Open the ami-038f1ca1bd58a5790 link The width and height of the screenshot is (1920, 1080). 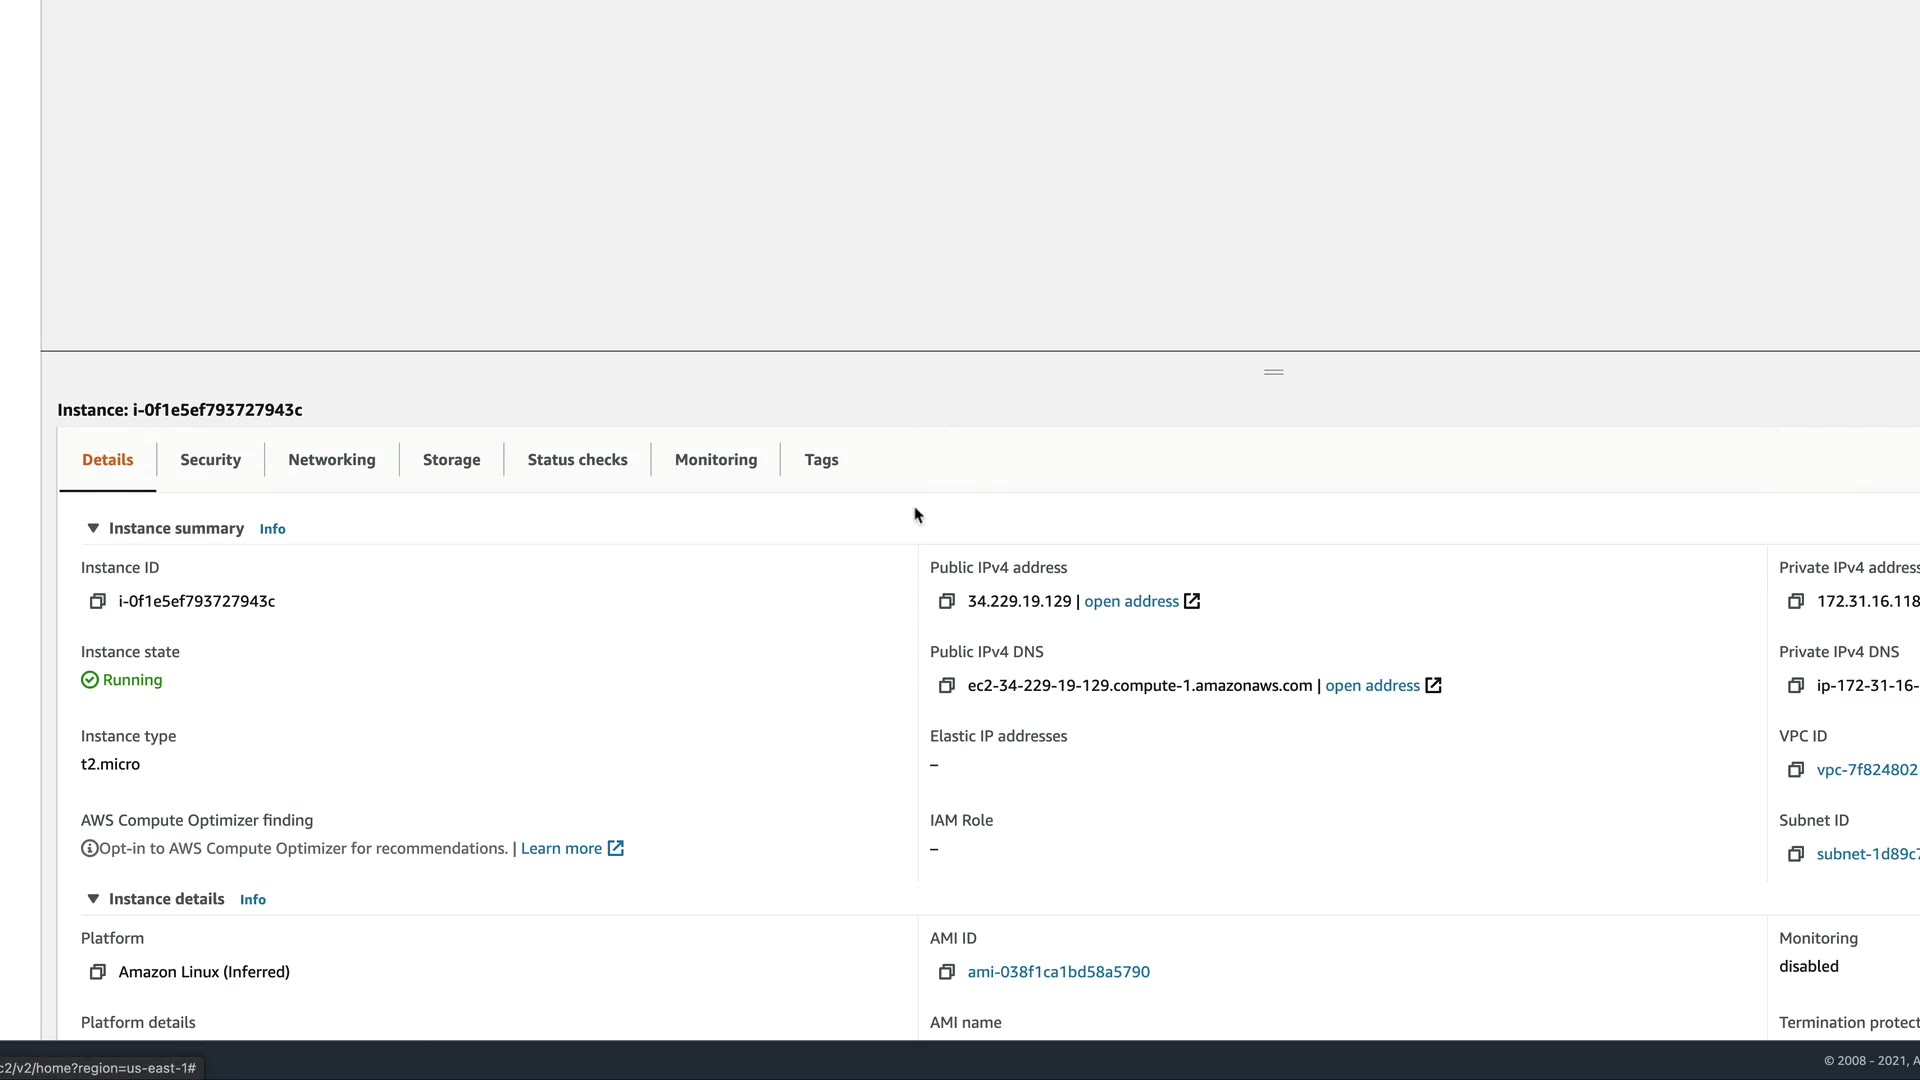(1058, 972)
